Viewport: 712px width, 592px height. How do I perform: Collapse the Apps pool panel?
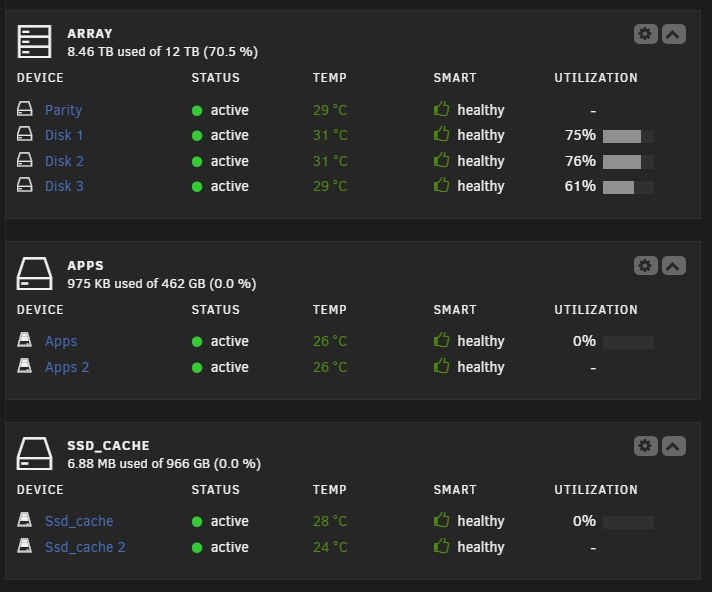(673, 265)
